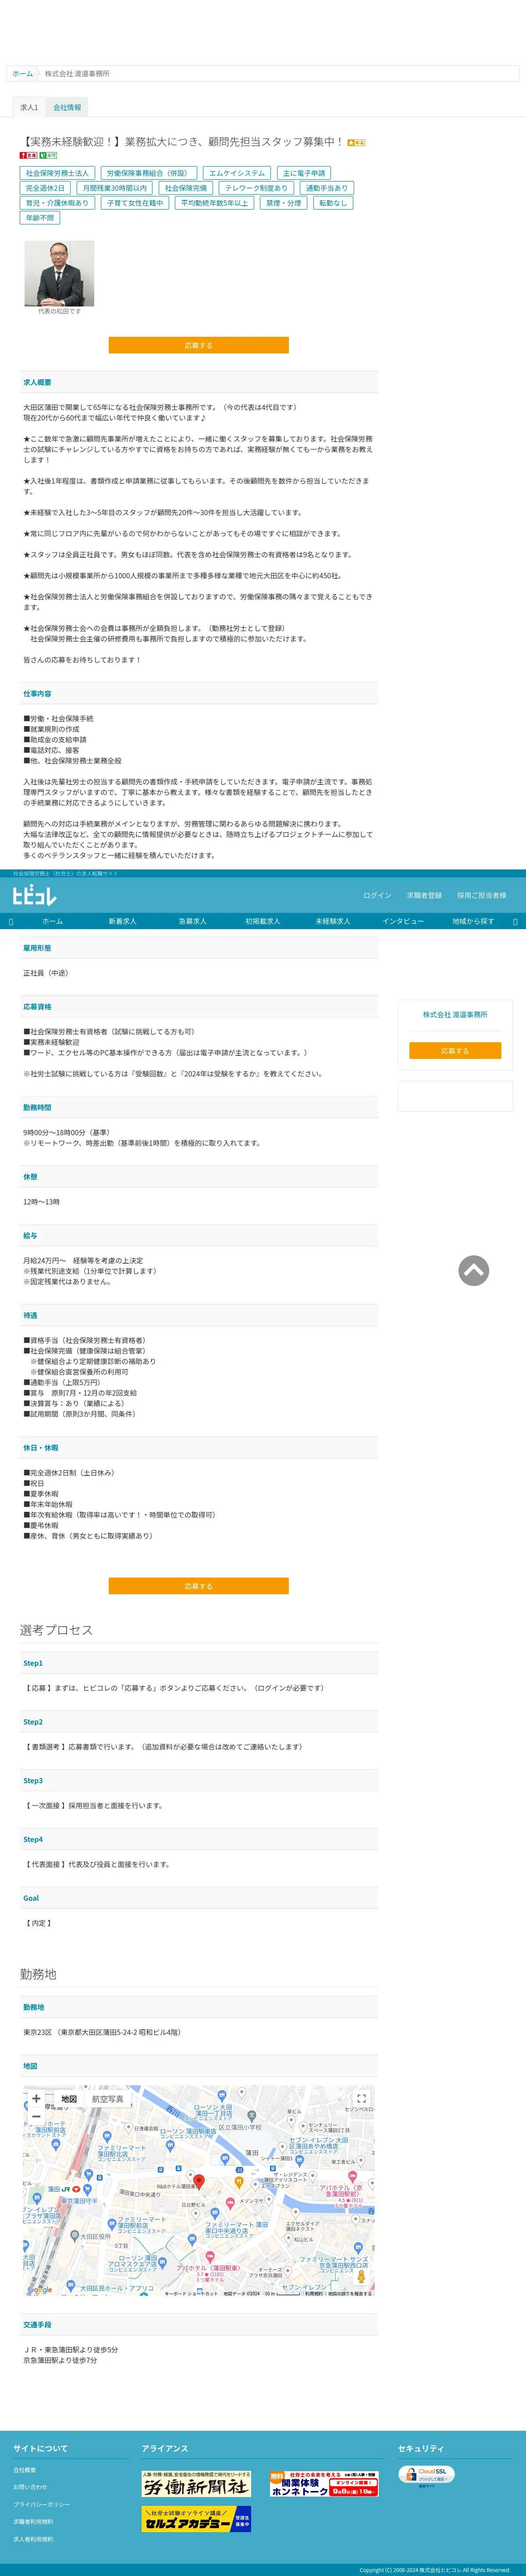Click the テレワーク制度あり tag

(x=256, y=188)
